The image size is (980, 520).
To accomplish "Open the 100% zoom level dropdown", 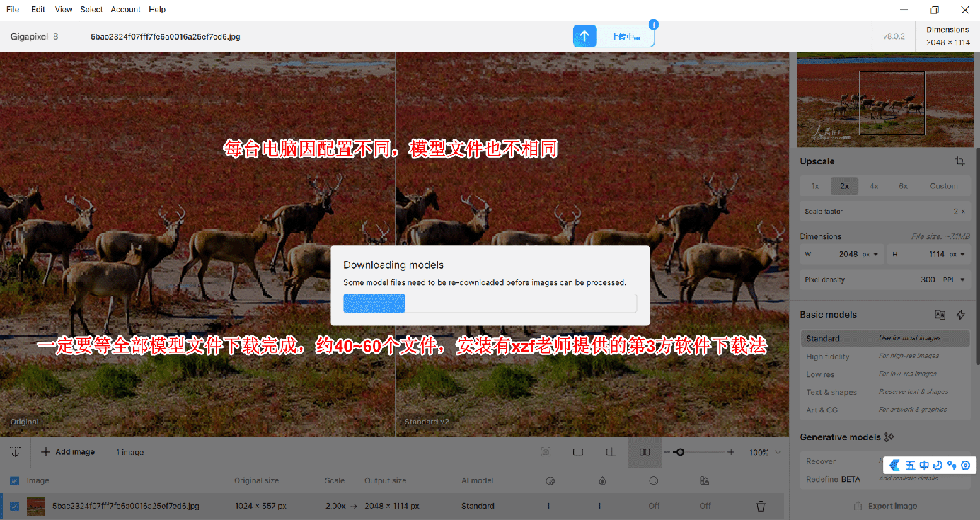I will (764, 452).
